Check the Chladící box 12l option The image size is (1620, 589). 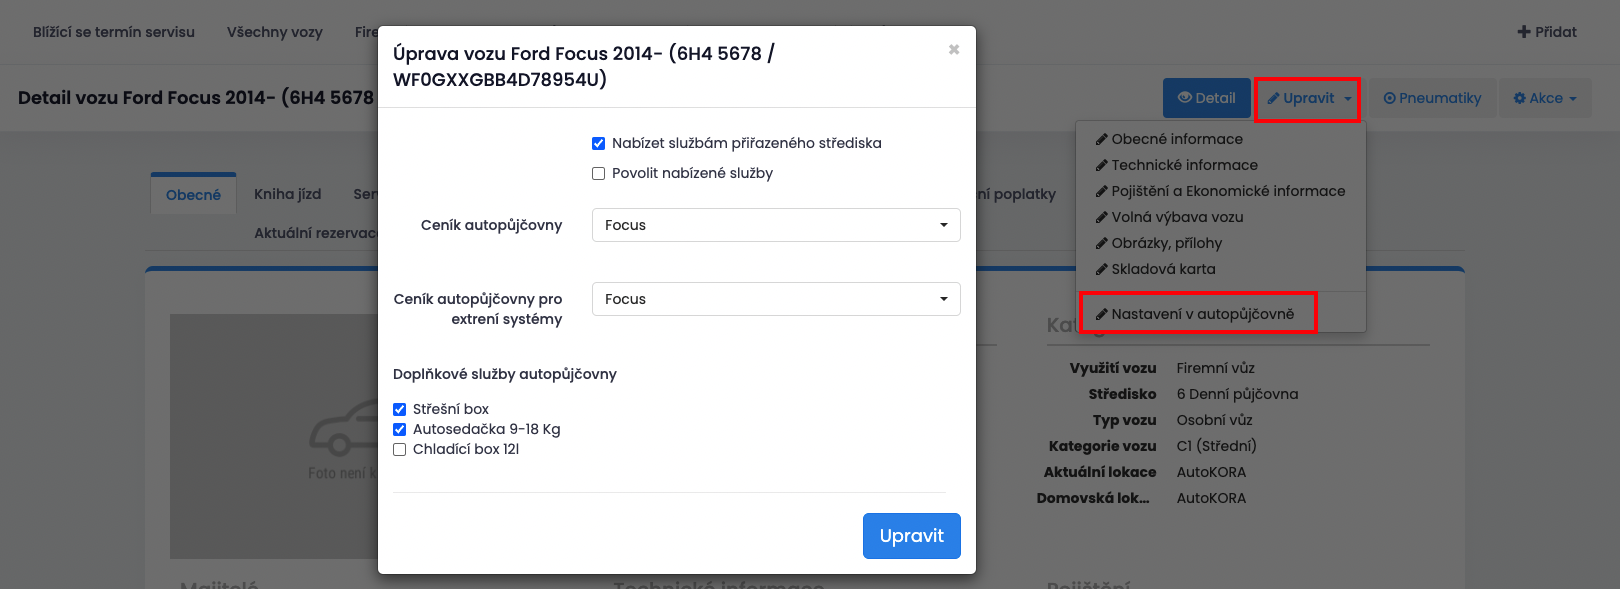coord(400,449)
